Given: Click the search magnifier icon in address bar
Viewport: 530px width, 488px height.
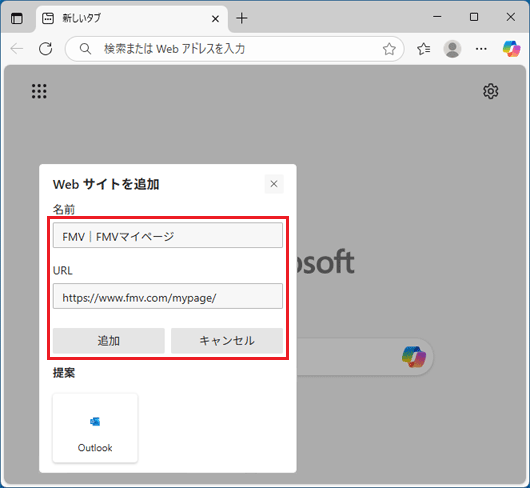Looking at the screenshot, I should tap(85, 49).
